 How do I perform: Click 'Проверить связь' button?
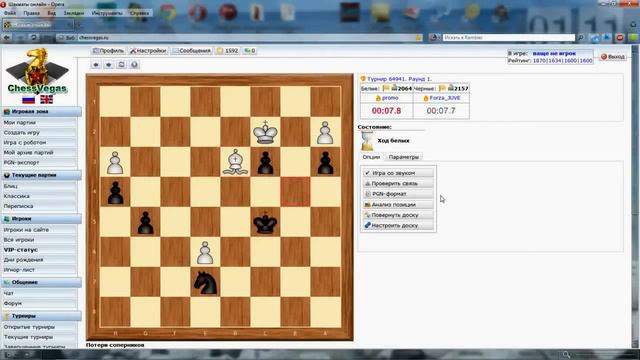(x=398, y=184)
